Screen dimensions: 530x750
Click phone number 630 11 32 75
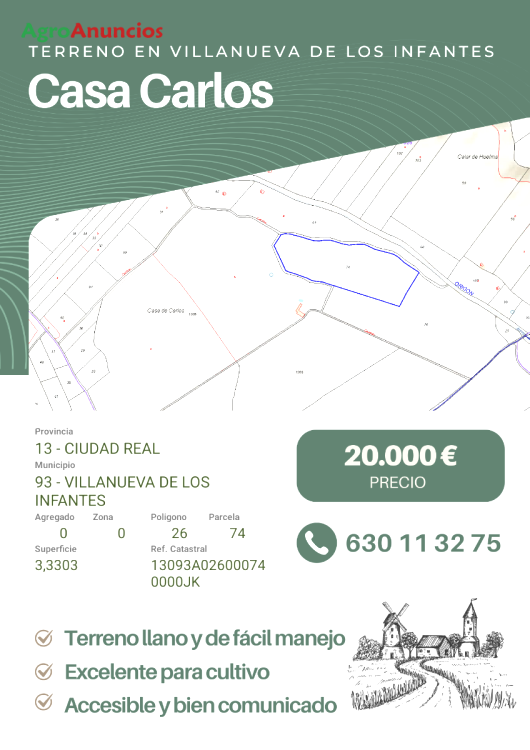(x=423, y=543)
